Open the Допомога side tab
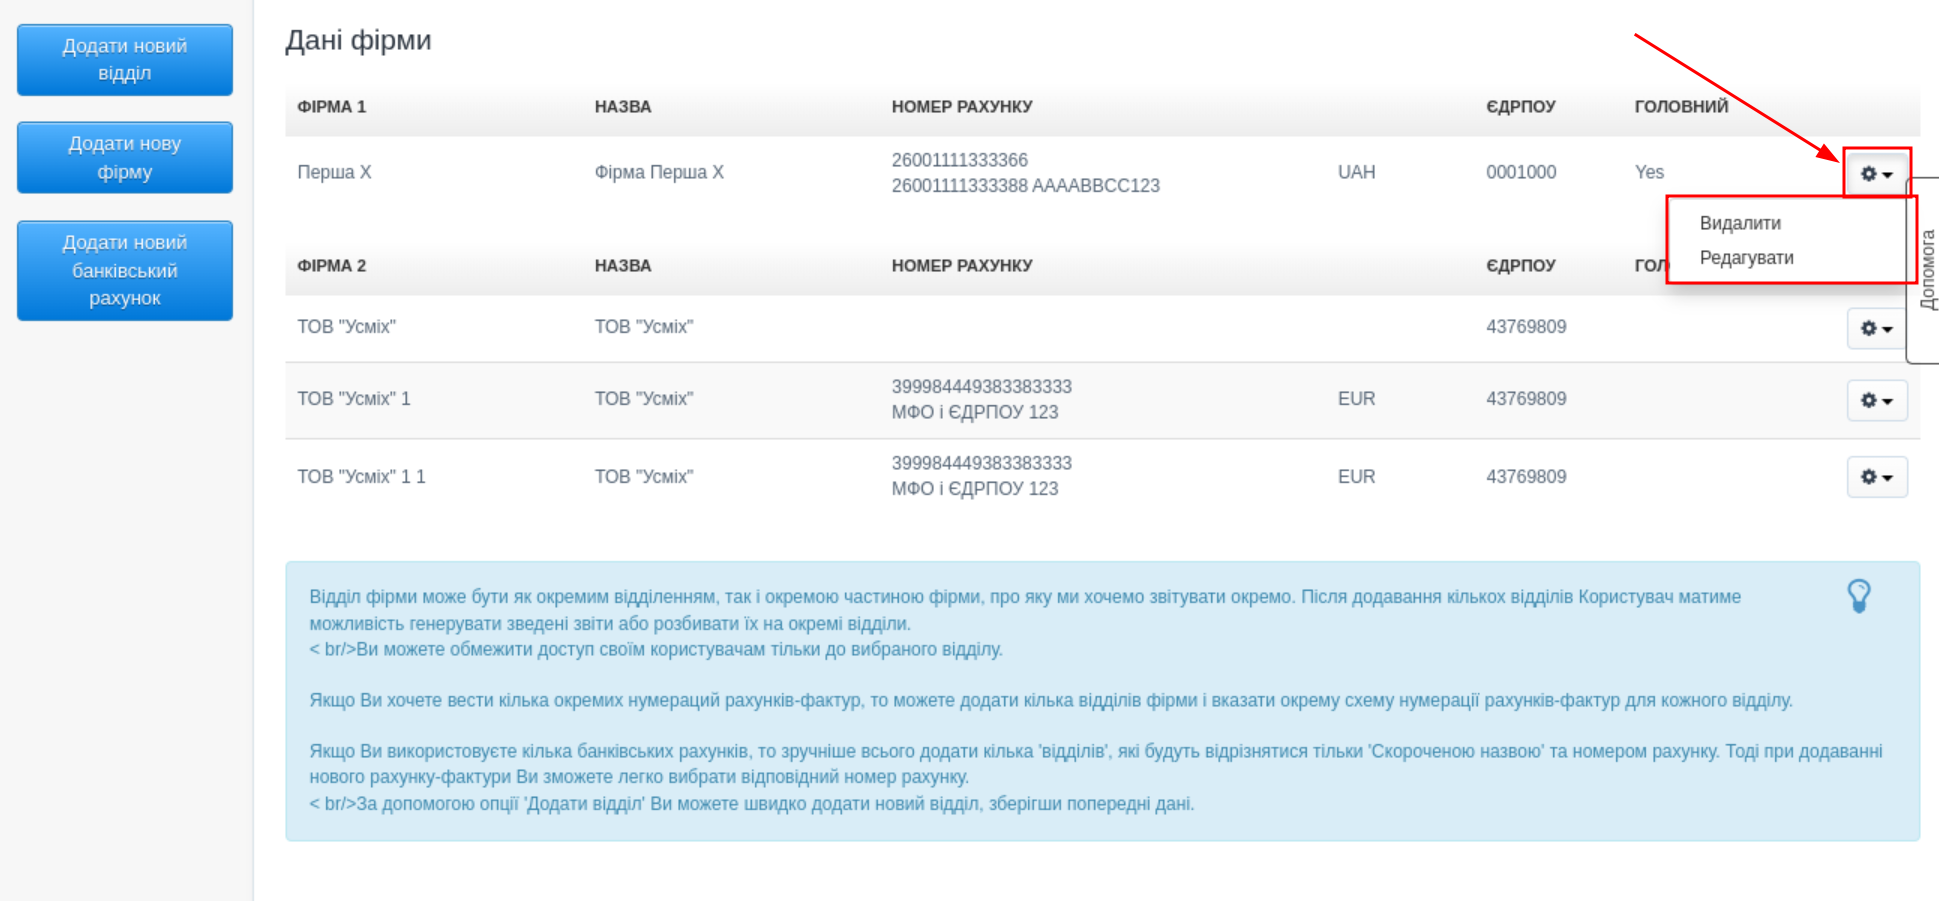The width and height of the screenshot is (1939, 901). 1926,270
